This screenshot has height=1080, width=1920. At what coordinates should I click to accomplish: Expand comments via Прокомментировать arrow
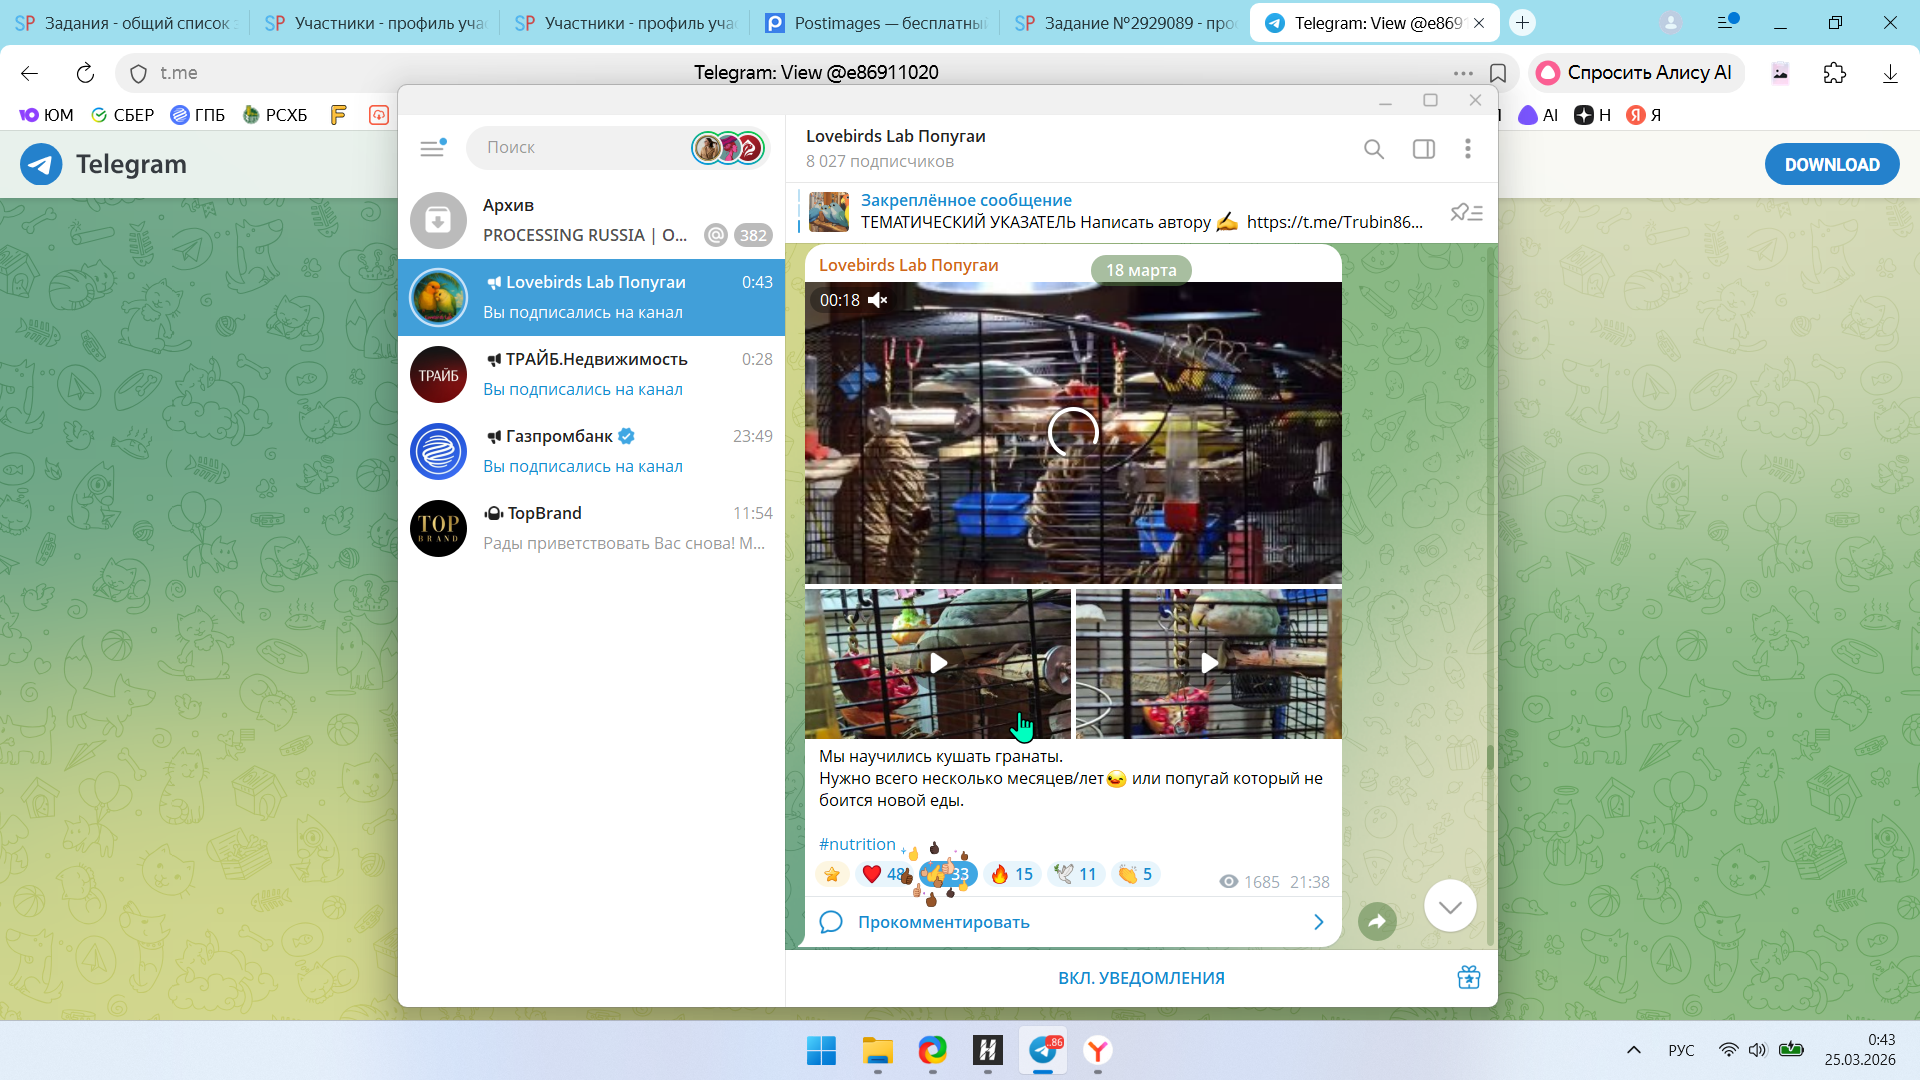click(x=1317, y=922)
